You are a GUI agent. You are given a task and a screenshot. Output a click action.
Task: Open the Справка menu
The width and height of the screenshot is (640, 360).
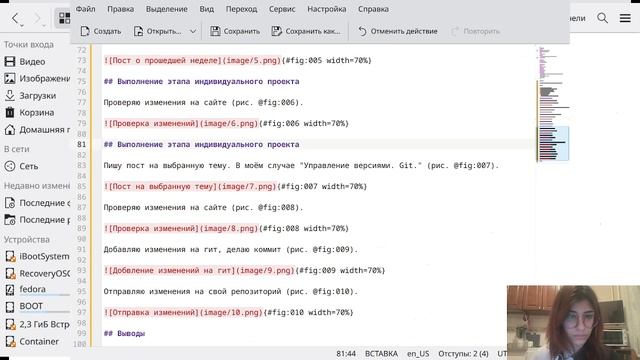pyautogui.click(x=373, y=9)
